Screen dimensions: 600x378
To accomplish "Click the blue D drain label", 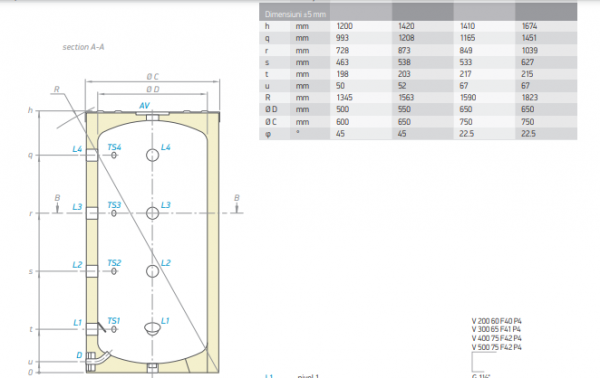I will point(79,355).
